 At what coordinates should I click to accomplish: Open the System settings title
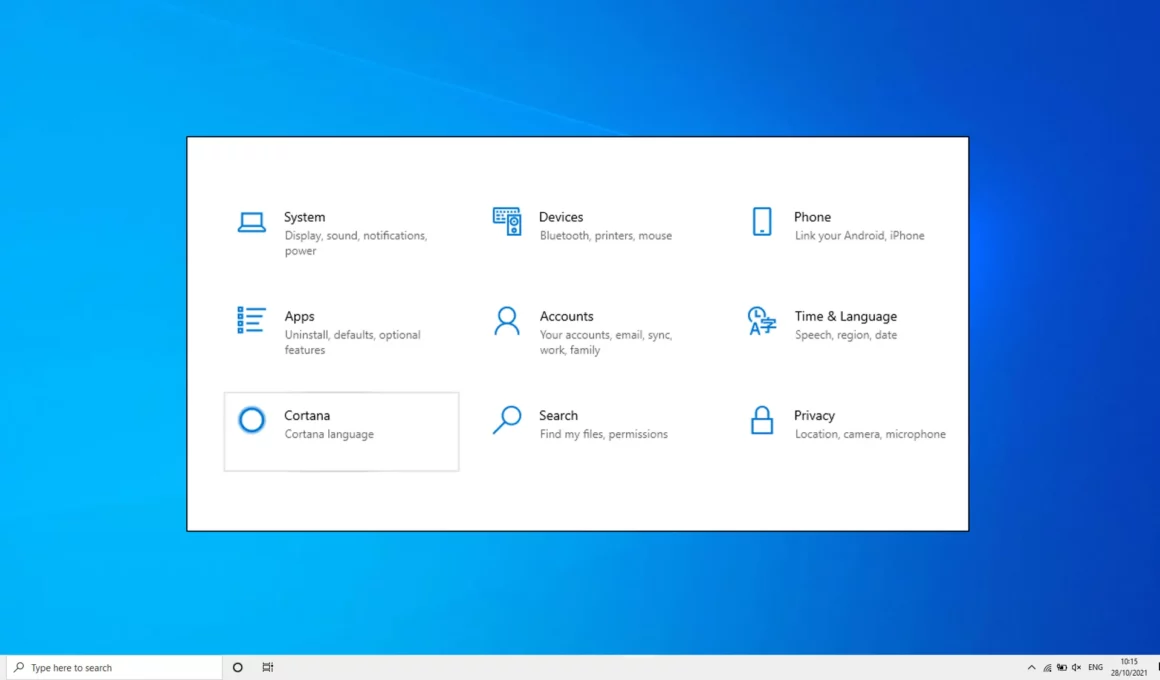click(305, 217)
